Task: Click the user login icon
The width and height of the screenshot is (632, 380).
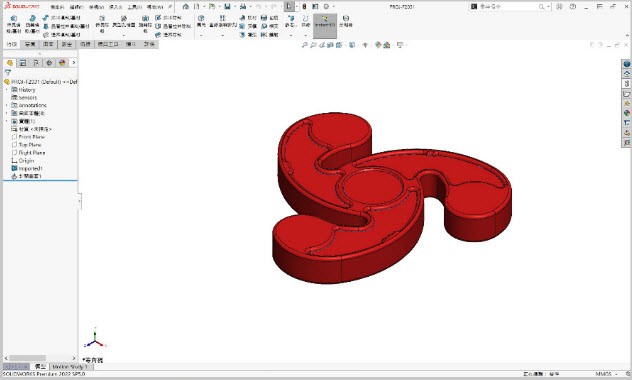Action: (x=559, y=6)
